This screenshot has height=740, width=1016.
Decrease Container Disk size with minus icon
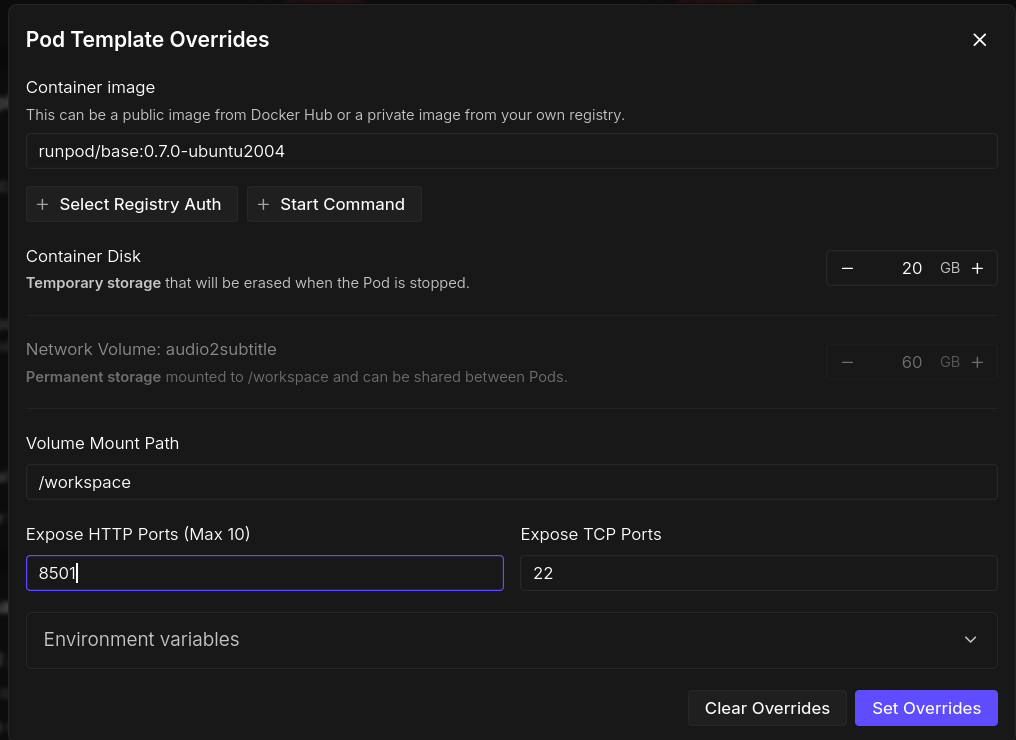(847, 268)
